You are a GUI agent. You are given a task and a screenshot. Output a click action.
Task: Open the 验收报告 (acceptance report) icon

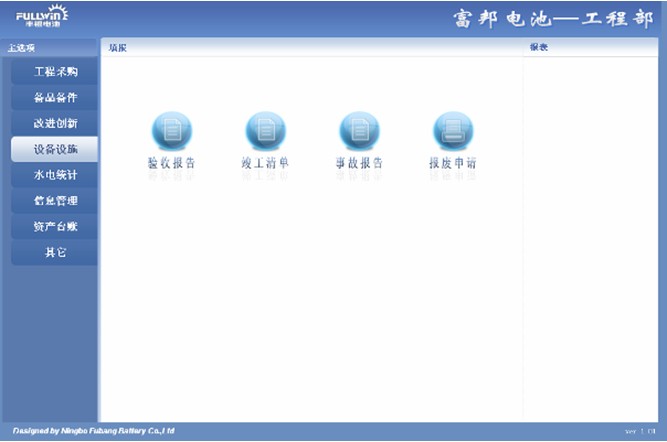point(171,131)
